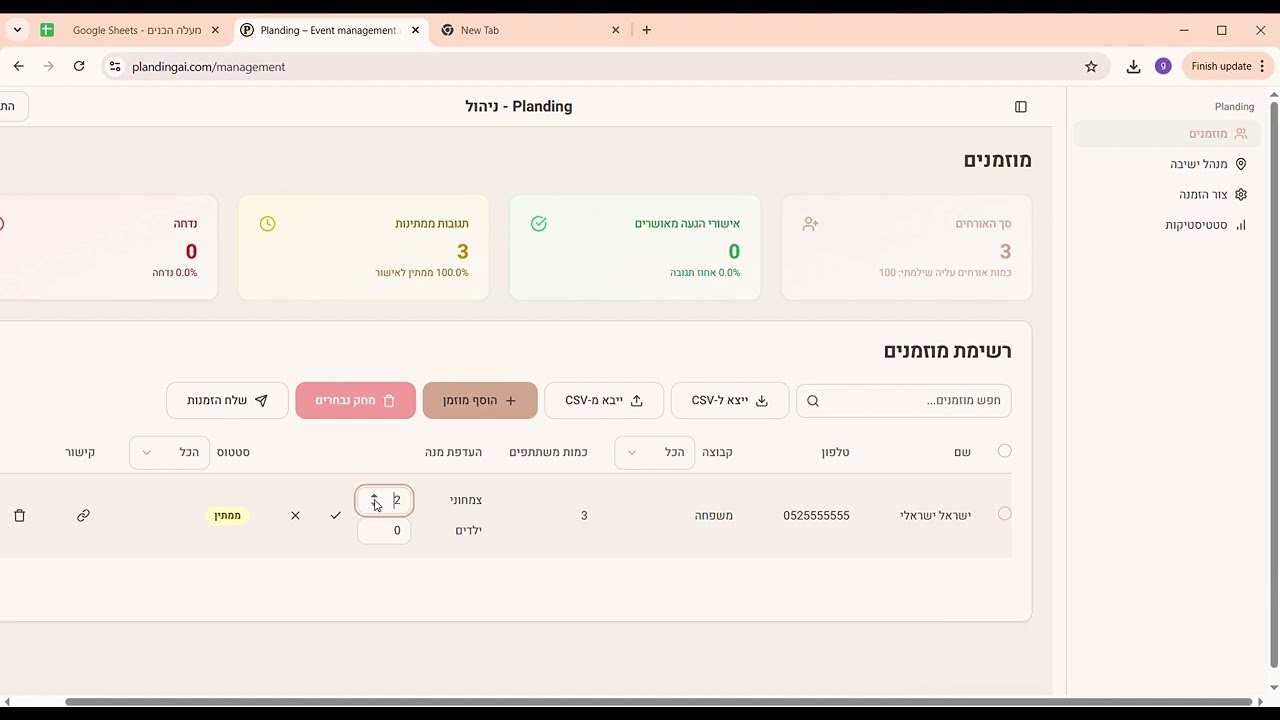Switch to the Google Sheets tab

click(x=128, y=30)
